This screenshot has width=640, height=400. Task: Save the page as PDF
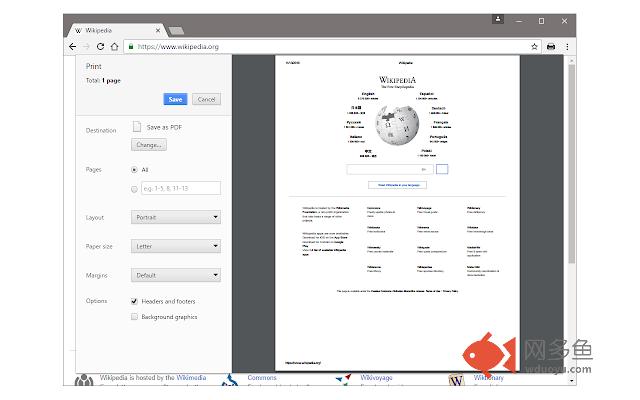point(175,99)
